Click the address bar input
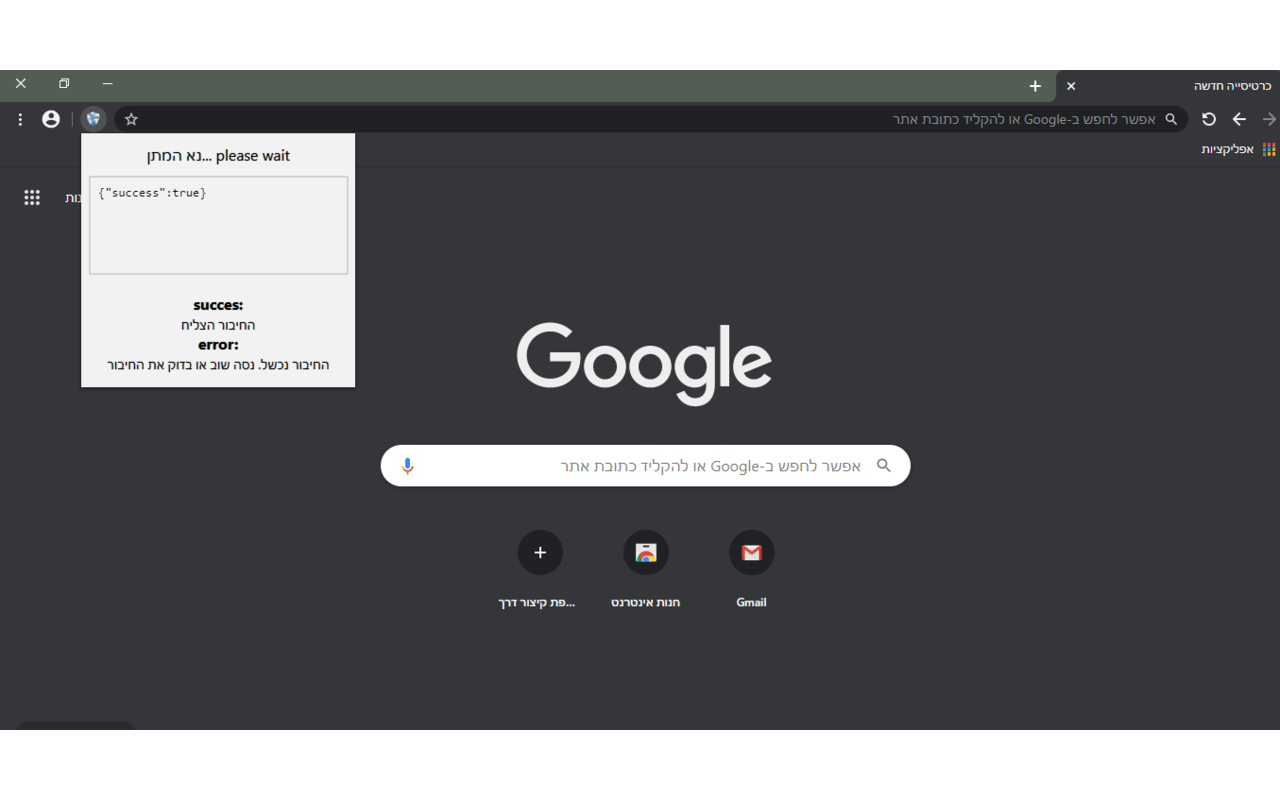 [651, 119]
